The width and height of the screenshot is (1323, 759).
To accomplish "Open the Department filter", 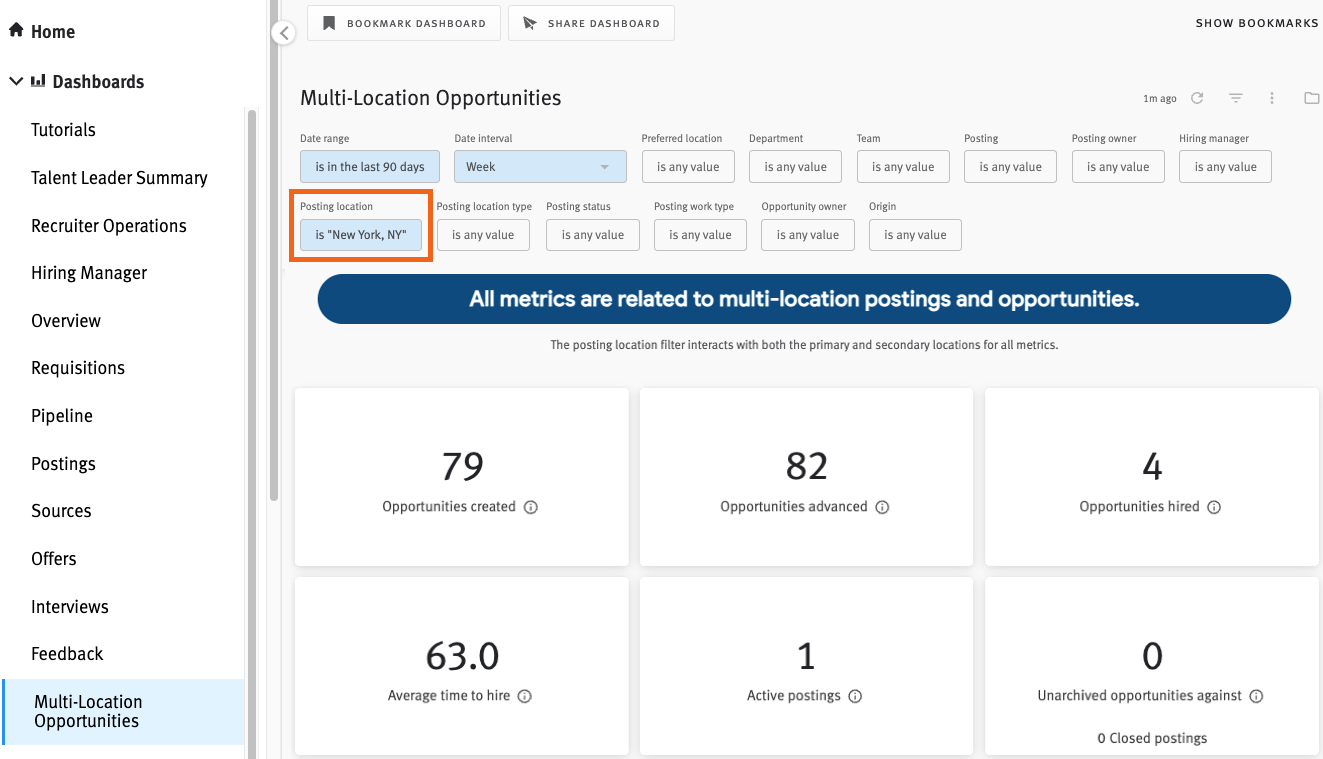I will click(795, 167).
